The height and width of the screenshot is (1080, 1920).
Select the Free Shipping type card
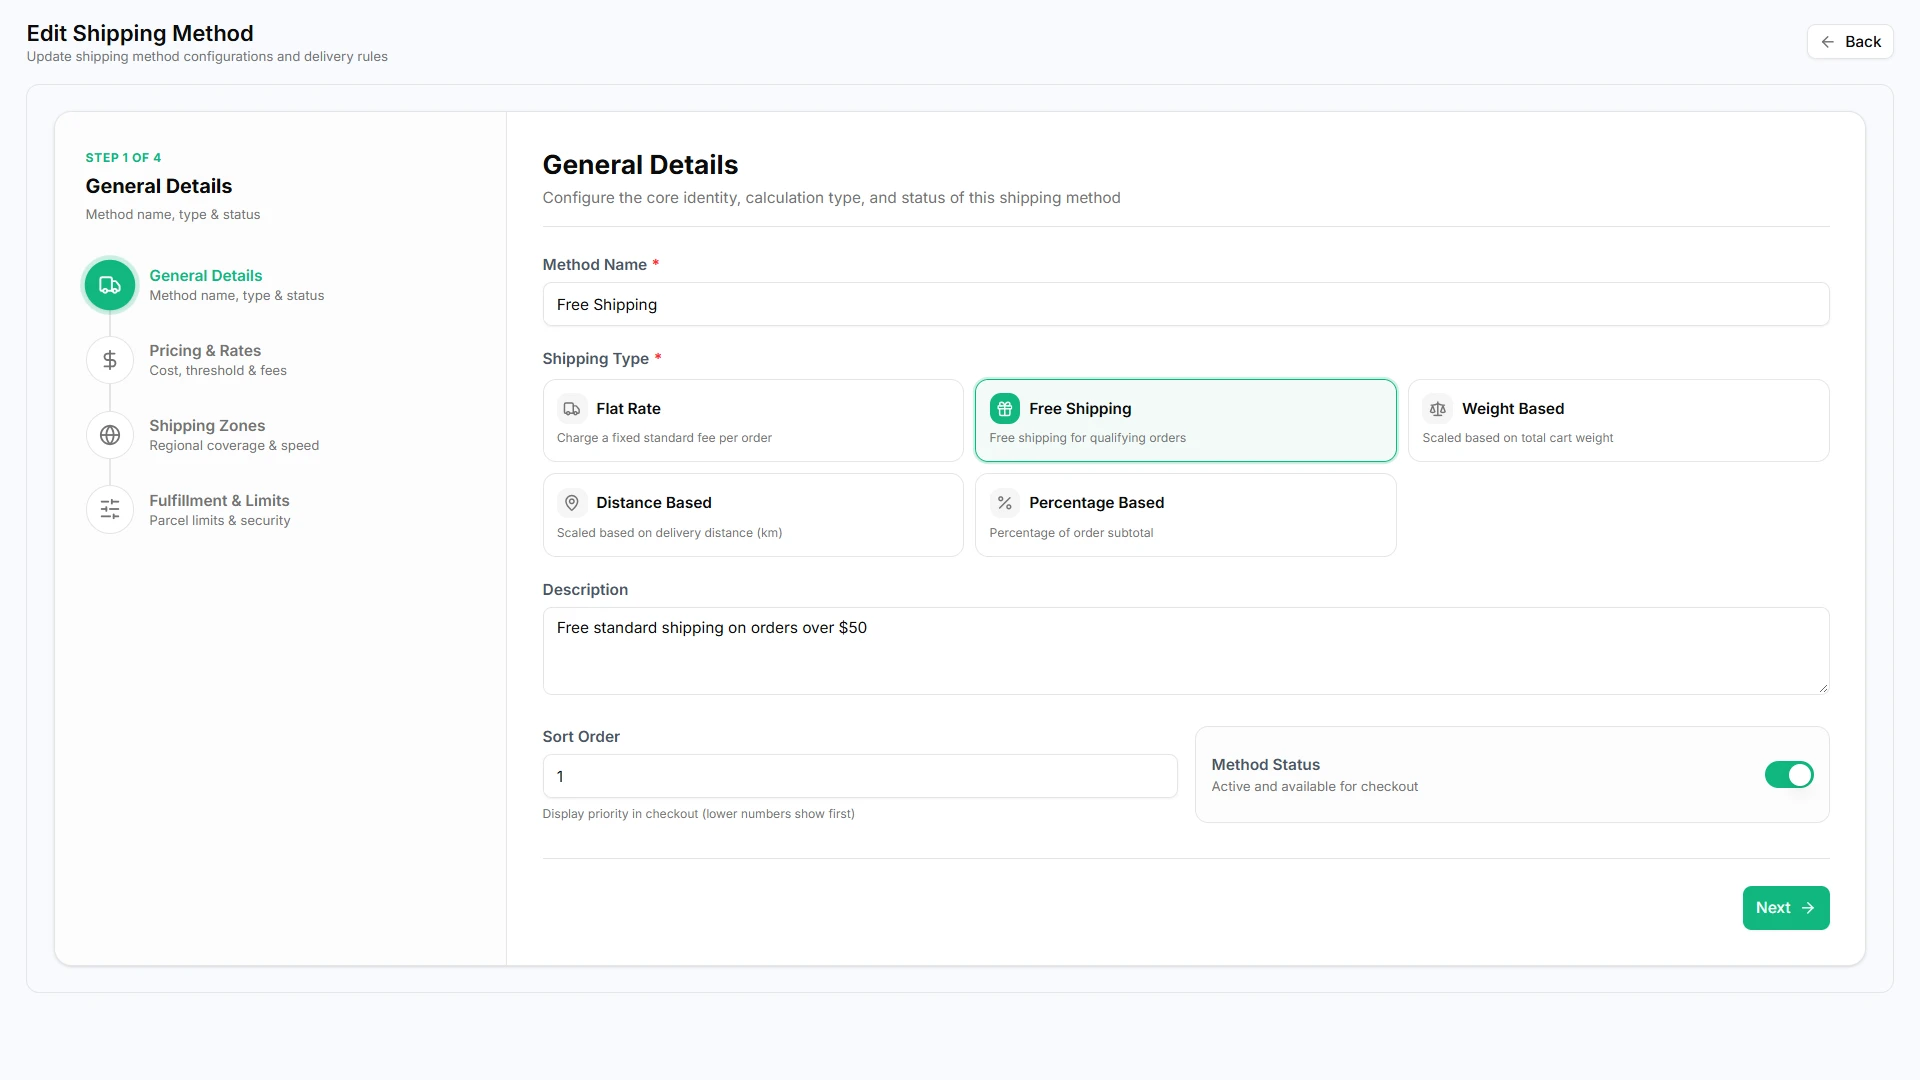[1186, 420]
